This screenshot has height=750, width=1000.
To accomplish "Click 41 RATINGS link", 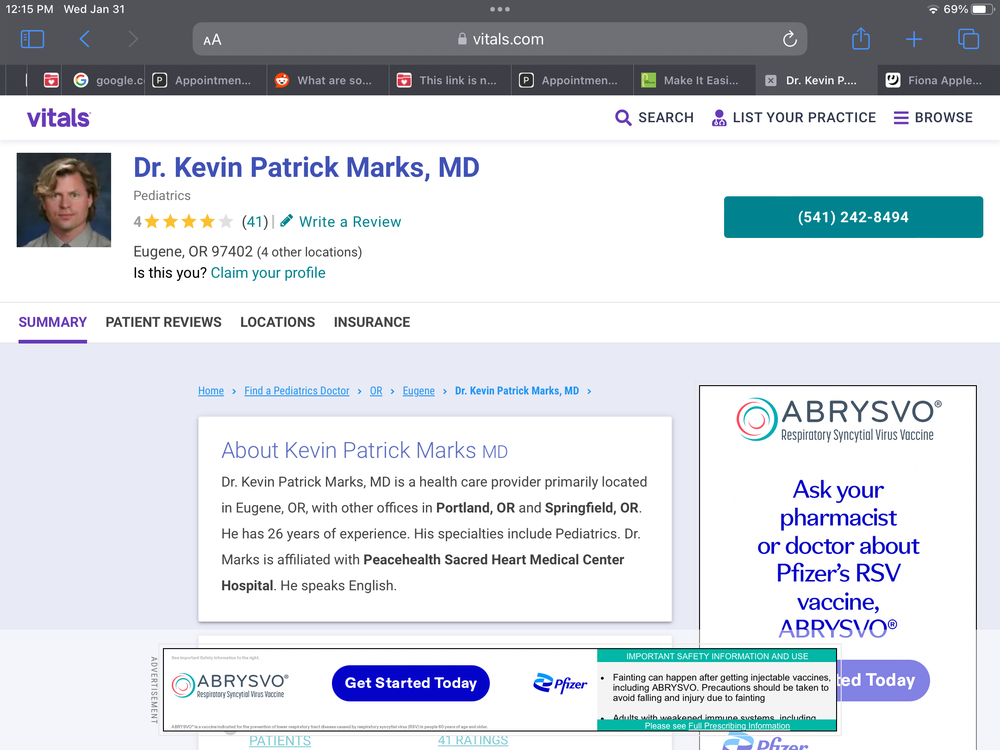I will [x=473, y=740].
